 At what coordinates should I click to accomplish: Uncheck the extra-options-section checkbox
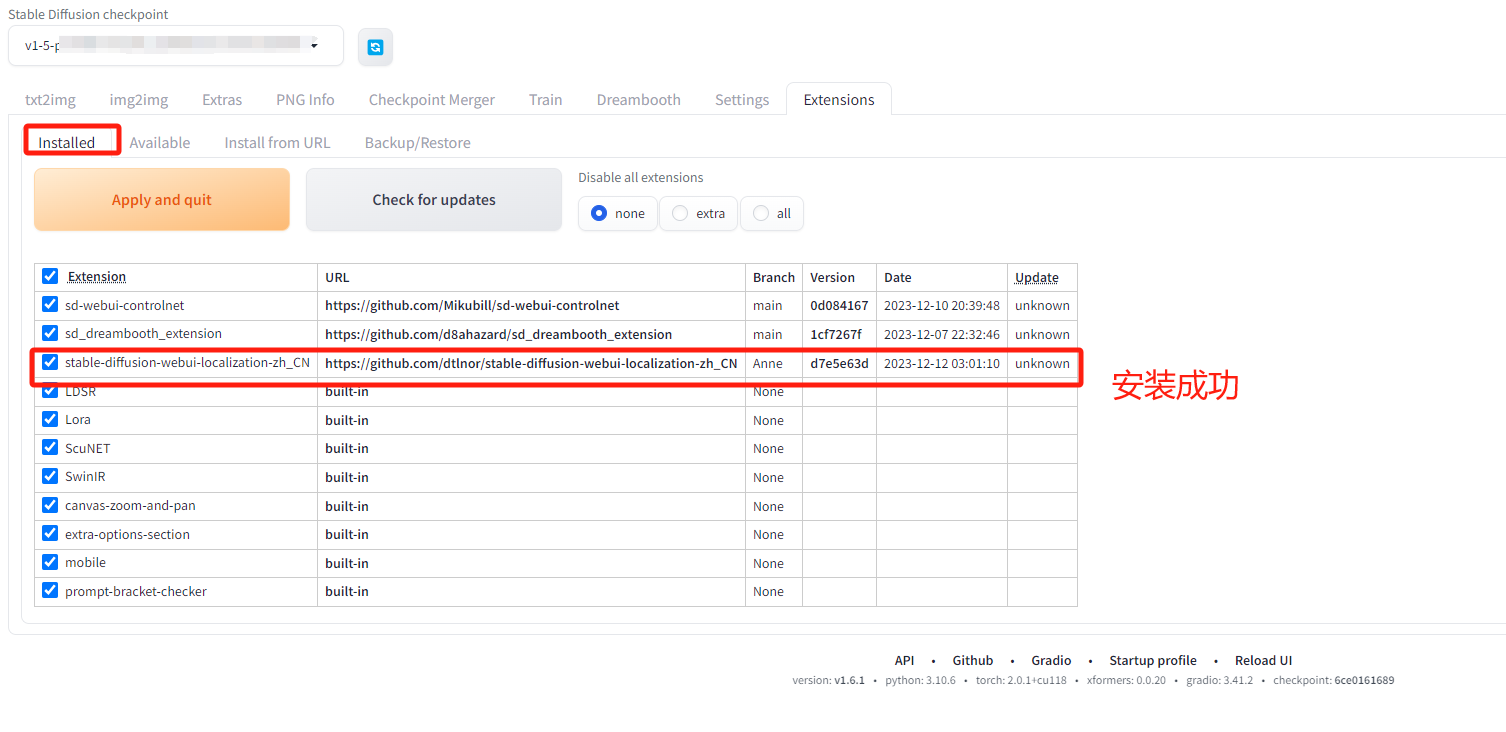pos(50,534)
